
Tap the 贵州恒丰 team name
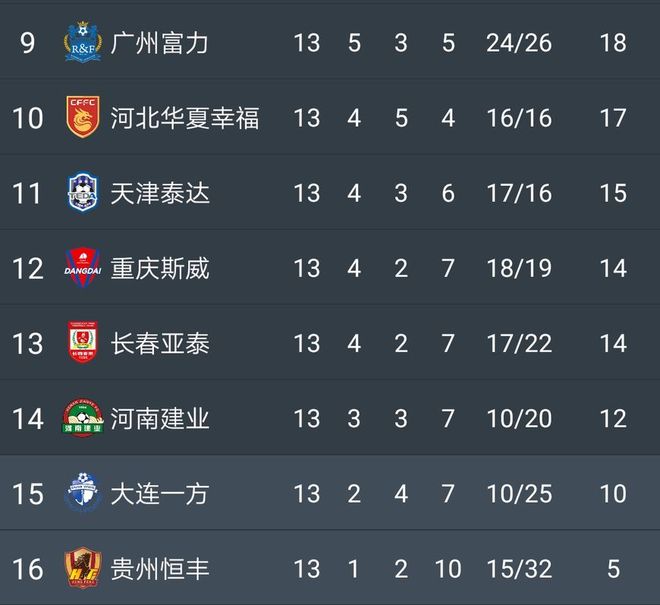pos(160,568)
